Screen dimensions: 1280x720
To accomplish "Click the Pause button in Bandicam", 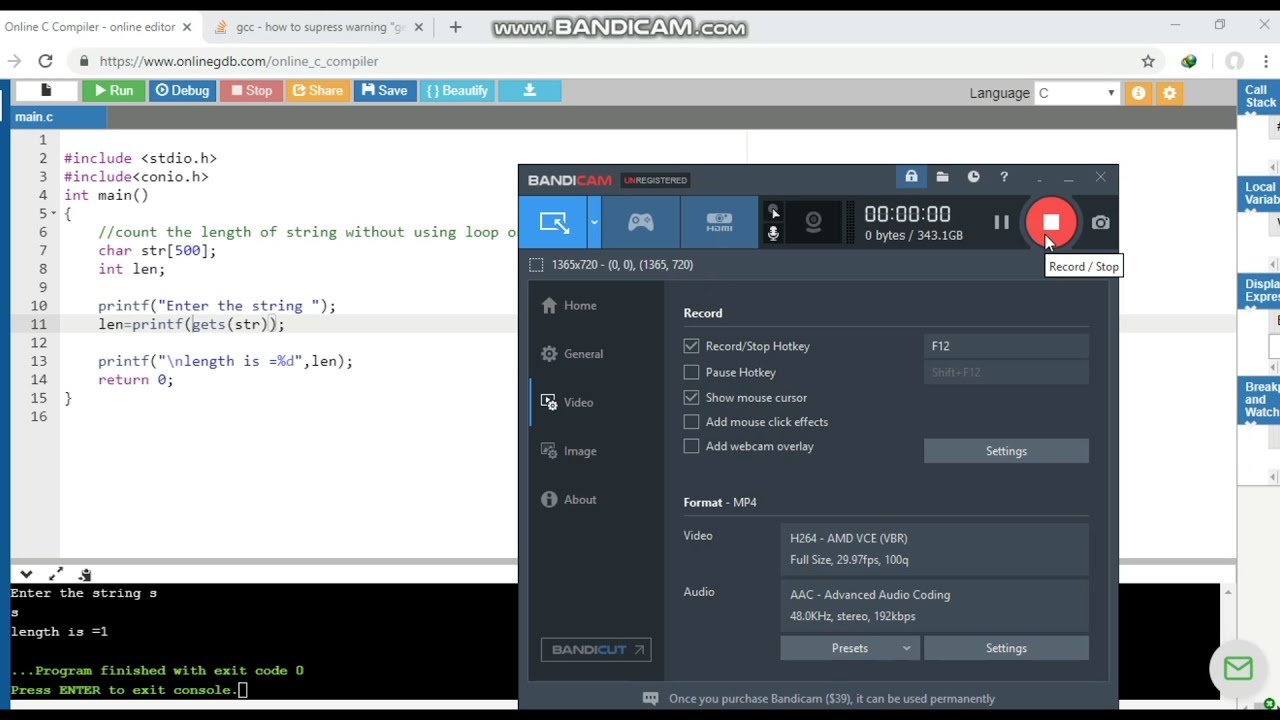I will click(x=1001, y=223).
